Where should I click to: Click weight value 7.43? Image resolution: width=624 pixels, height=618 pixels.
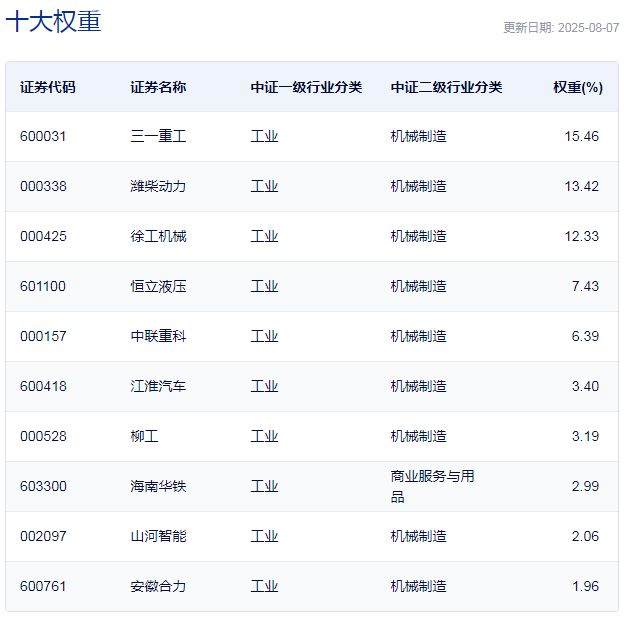[x=585, y=287]
